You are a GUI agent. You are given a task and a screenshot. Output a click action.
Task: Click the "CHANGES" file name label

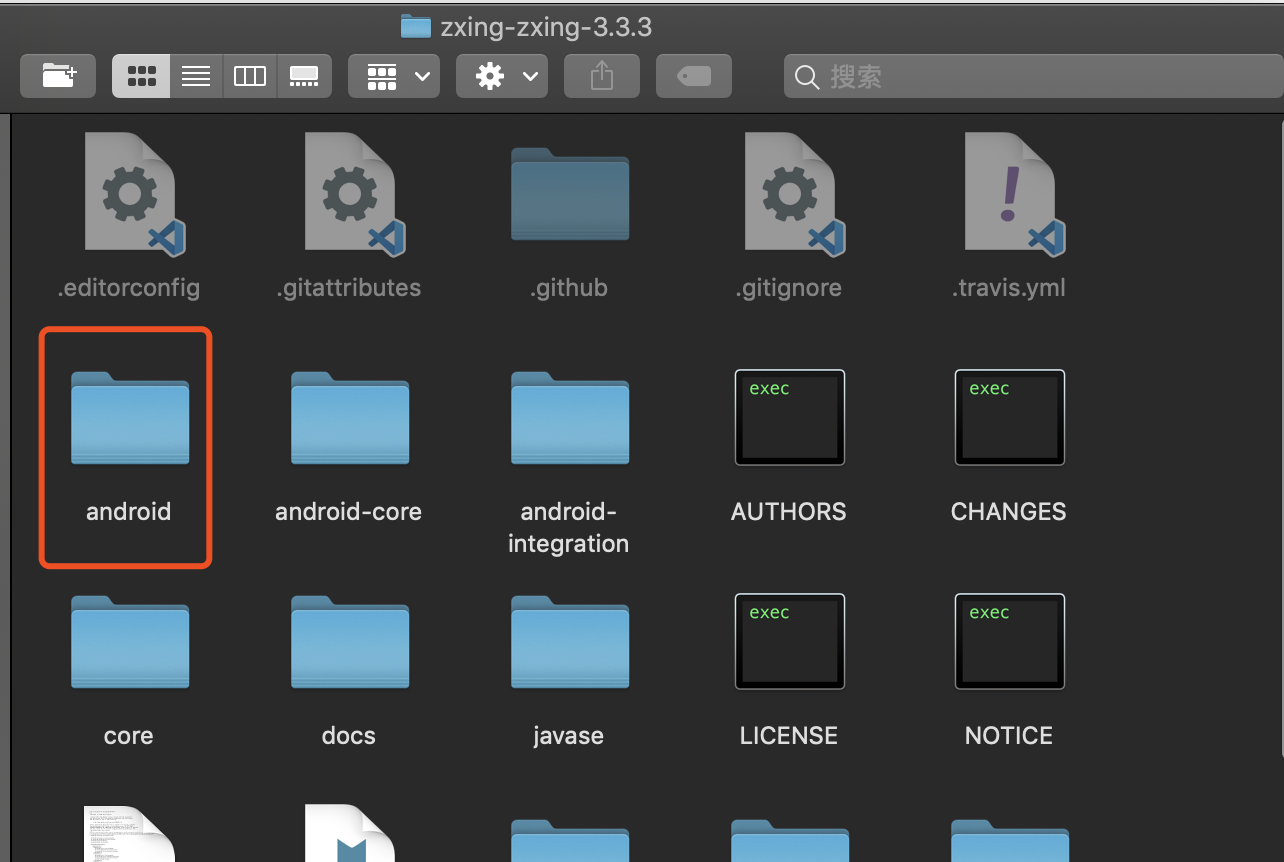point(1009,512)
